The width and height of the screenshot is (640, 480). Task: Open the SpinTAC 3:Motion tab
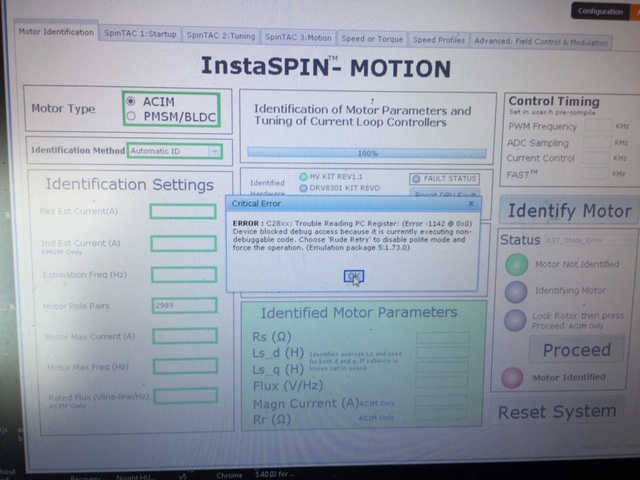point(298,38)
